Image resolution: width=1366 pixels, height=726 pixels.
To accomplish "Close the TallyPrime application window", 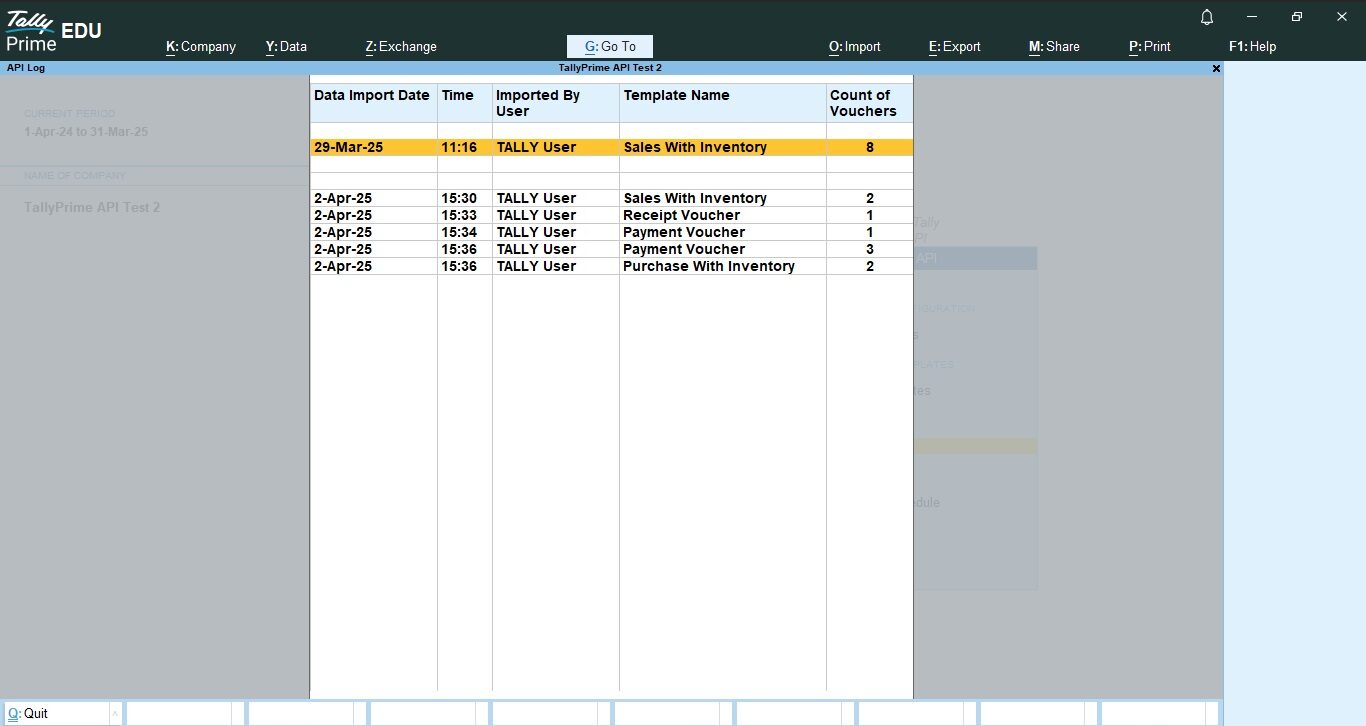I will coord(1342,17).
